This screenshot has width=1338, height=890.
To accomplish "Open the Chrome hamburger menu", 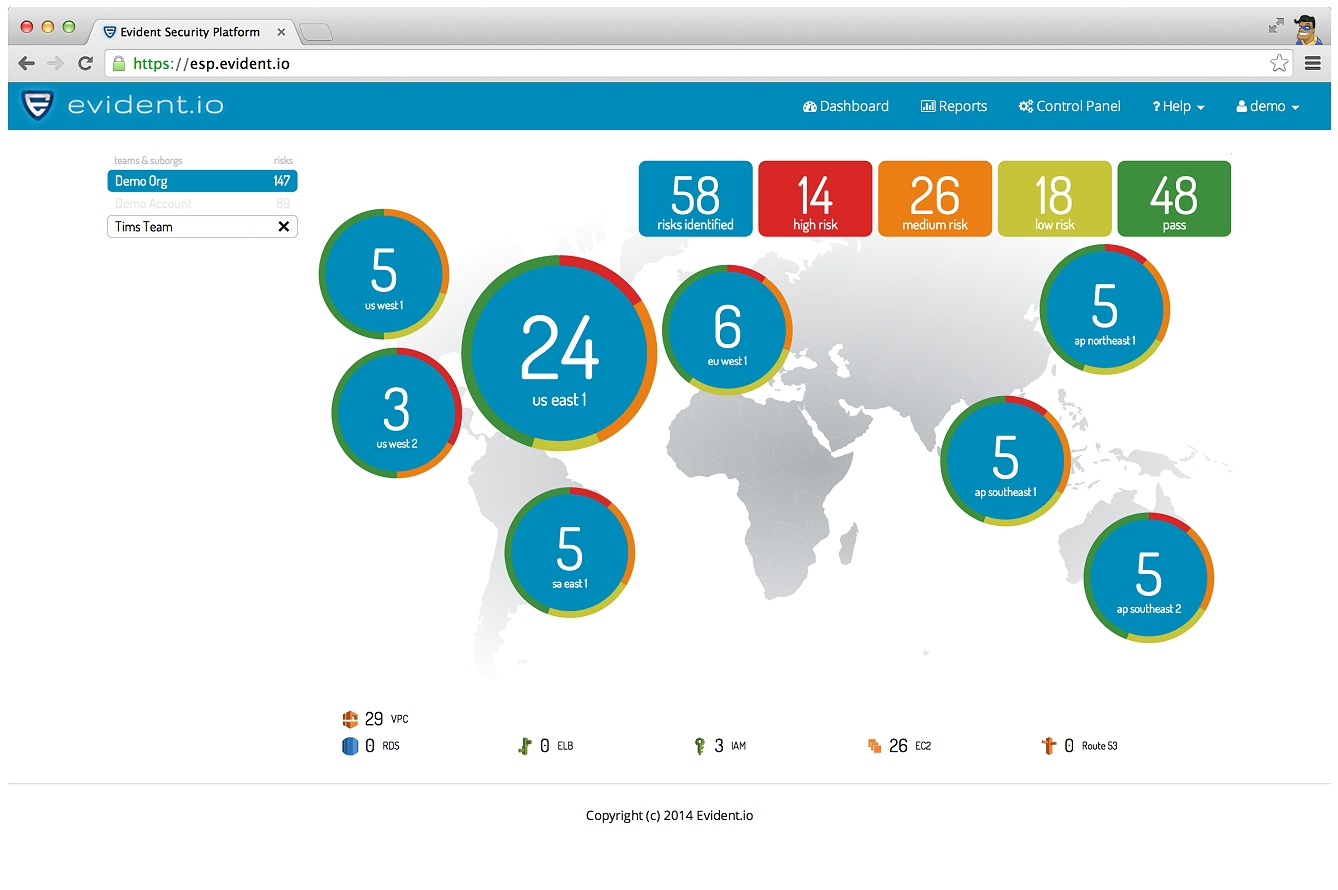I will click(1312, 63).
